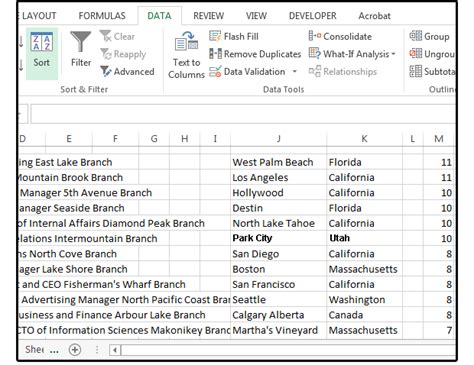Click the Ungroup outline icon
The image size is (474, 365).
415,54
